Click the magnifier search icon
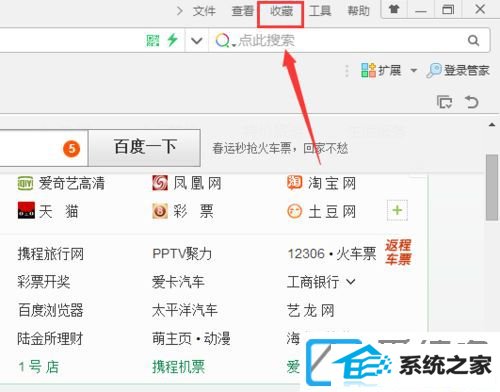Image resolution: width=500 pixels, height=392 pixels. 473,41
